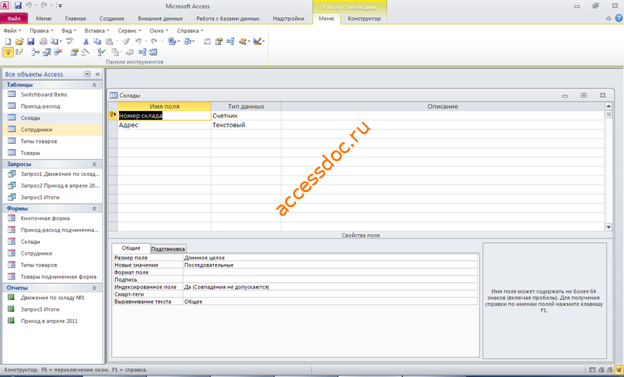This screenshot has height=377, width=624.
Task: Open the Вставка menu
Action: point(97,31)
